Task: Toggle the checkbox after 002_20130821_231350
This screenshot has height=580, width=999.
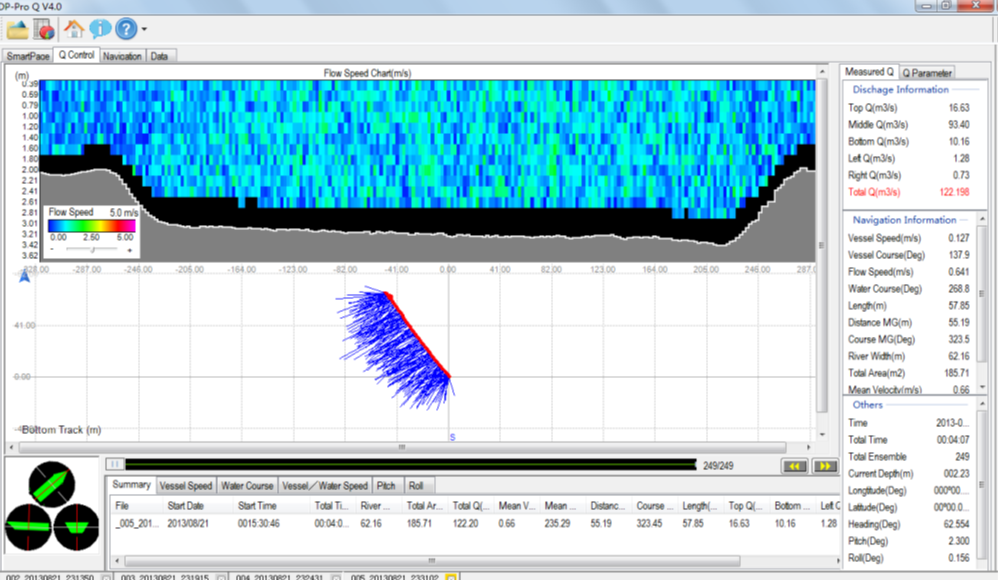Action: coord(106,577)
